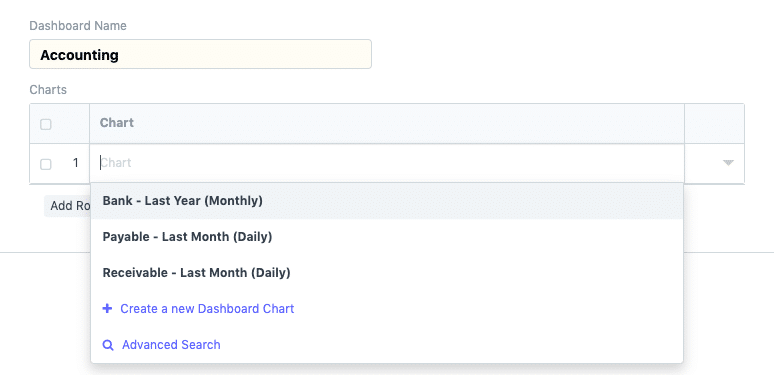This screenshot has width=774, height=375.
Task: Click the empty rightmost table header cell
Action: (714, 123)
